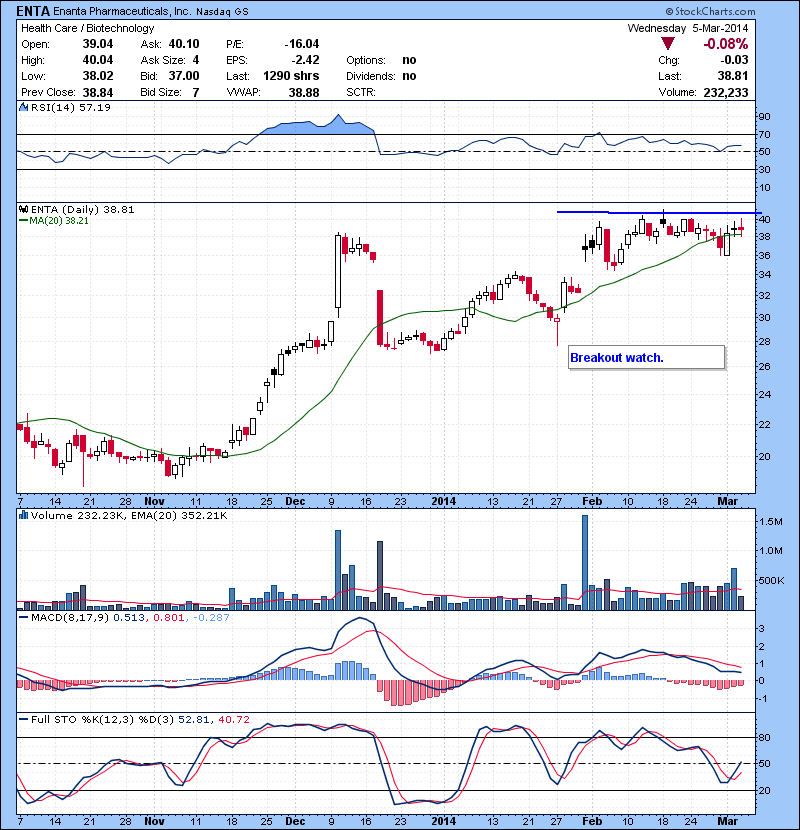Viewport: 800px width, 830px height.
Task: Click the Enanta Pharmaceuticals, Inc. company name
Action: [x=121, y=11]
